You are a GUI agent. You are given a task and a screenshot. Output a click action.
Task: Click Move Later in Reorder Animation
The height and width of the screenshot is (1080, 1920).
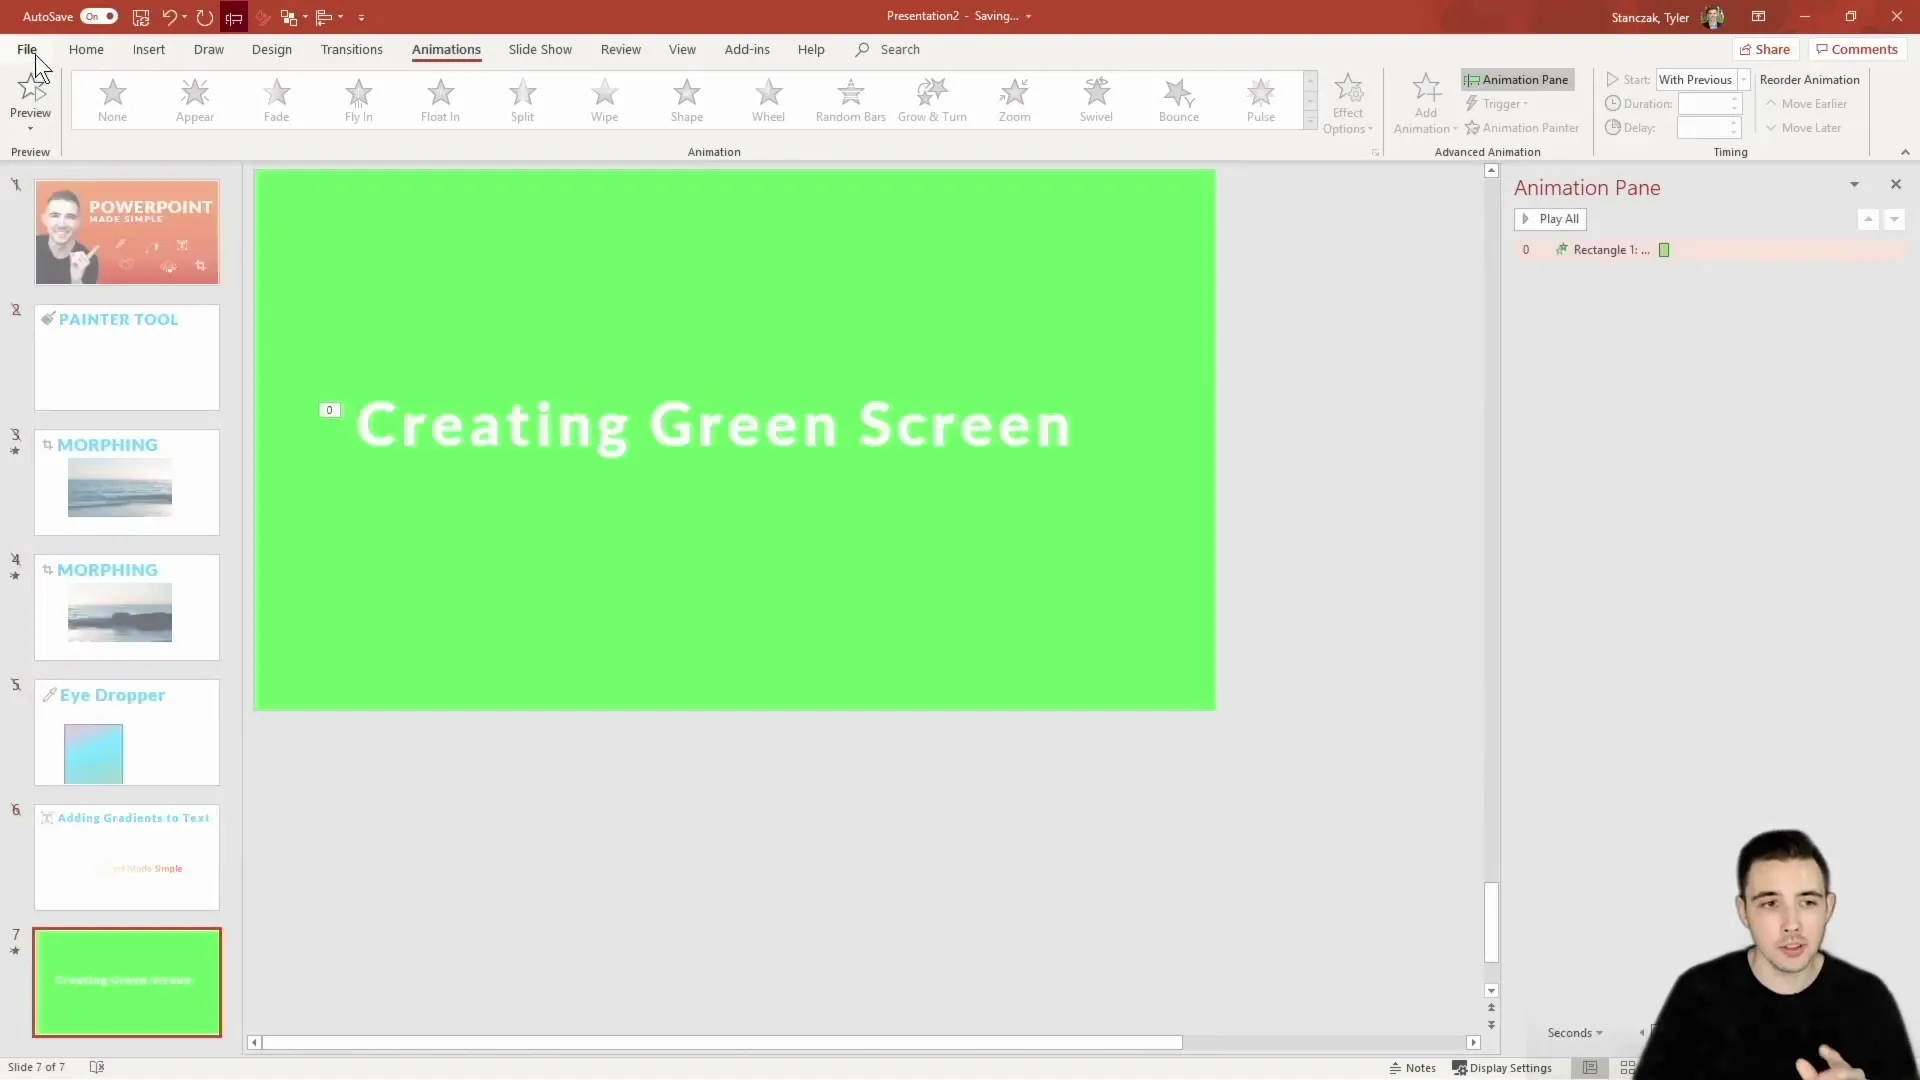[x=1803, y=128]
